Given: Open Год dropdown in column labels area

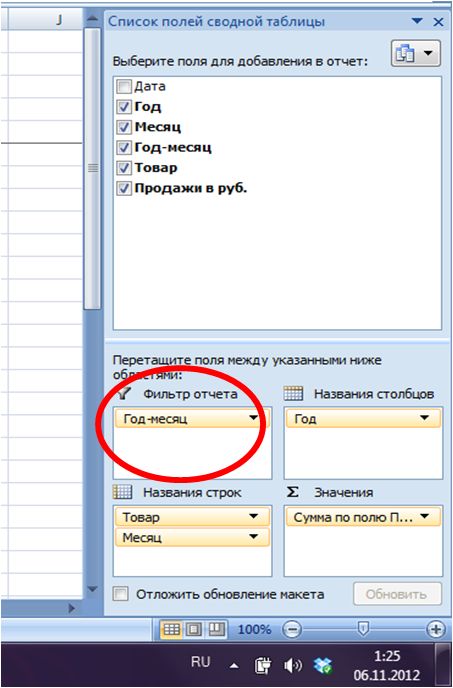Looking at the screenshot, I should click(x=424, y=418).
